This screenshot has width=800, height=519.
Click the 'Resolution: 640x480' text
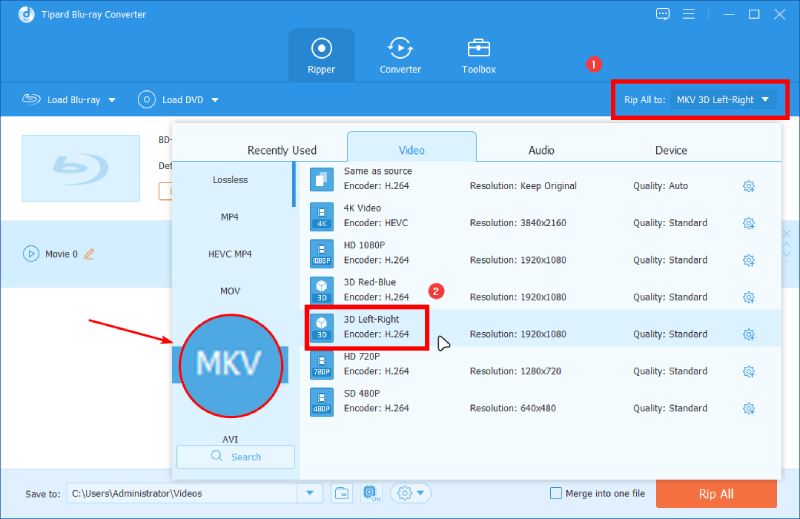pyautogui.click(x=513, y=408)
